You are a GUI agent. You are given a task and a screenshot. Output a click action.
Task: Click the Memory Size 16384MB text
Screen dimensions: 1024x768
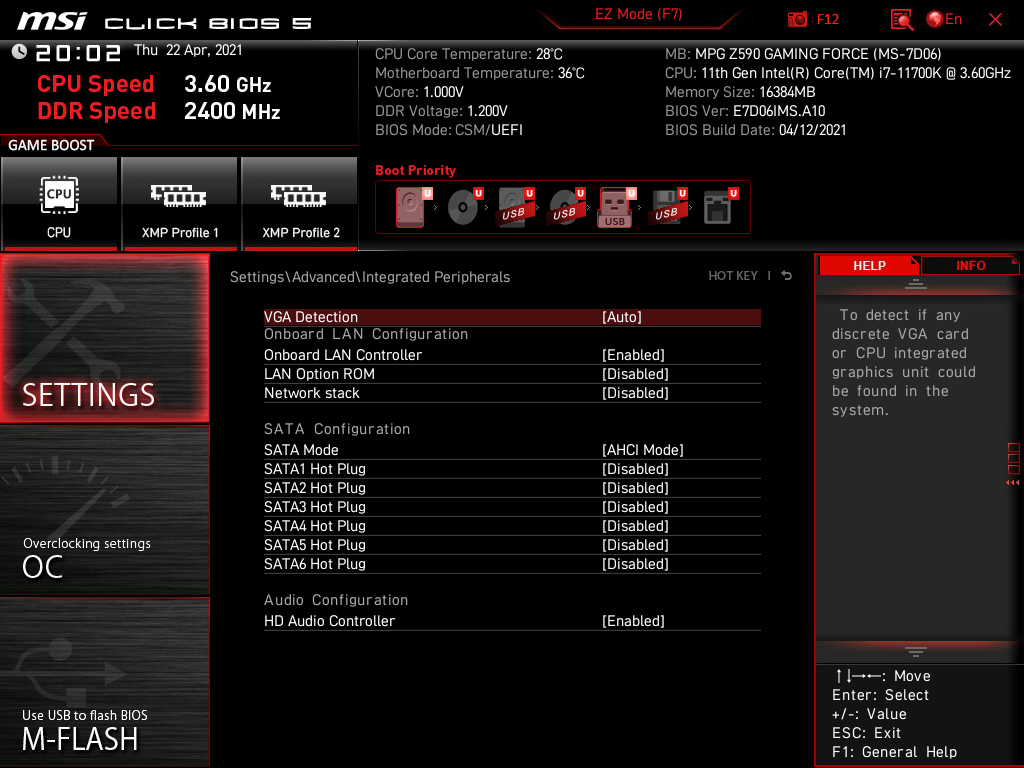pyautogui.click(x=740, y=92)
